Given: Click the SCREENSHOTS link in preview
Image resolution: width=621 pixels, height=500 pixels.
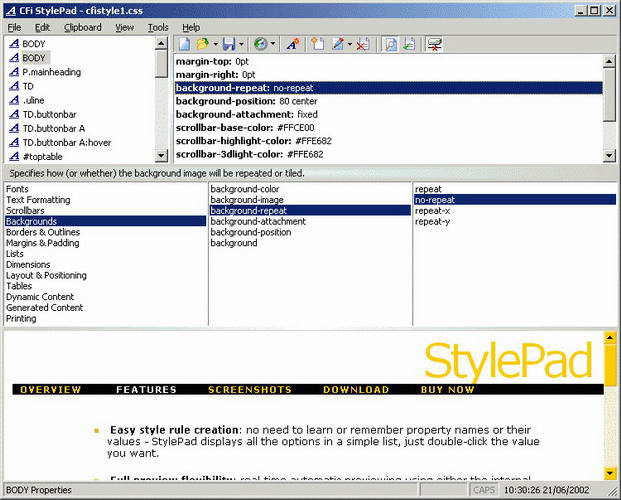Looking at the screenshot, I should (x=250, y=389).
